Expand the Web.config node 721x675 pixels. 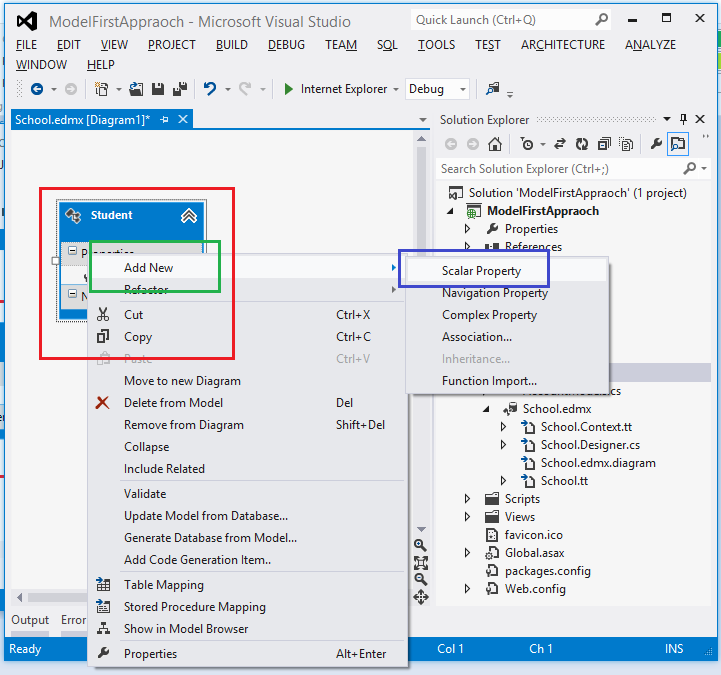(467, 589)
